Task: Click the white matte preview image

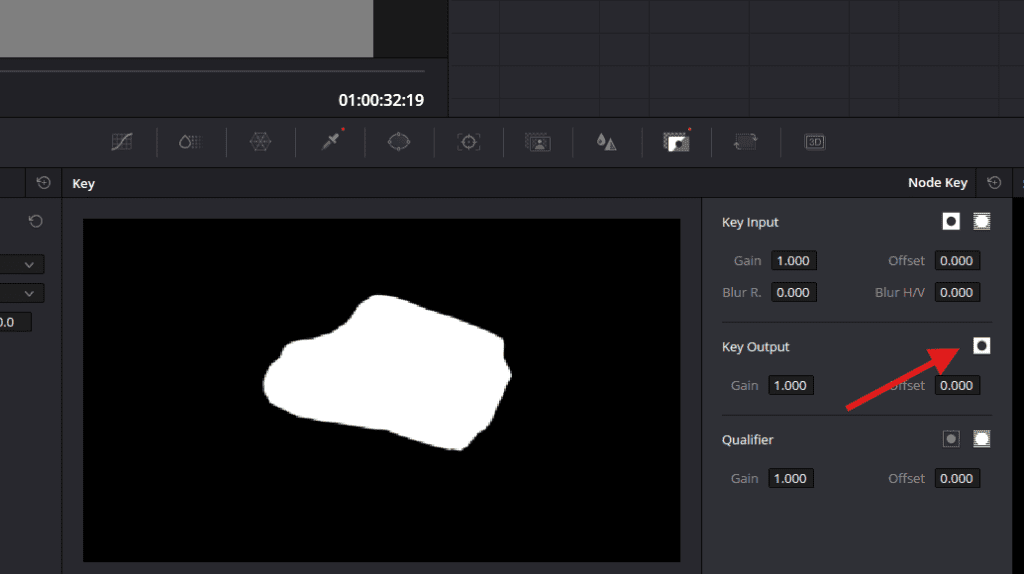Action: pyautogui.click(x=381, y=390)
